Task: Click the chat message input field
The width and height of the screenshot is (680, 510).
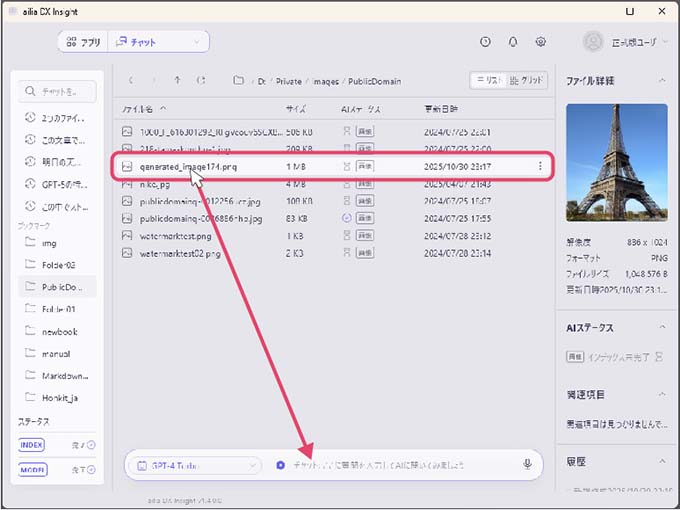Action: [x=400, y=465]
